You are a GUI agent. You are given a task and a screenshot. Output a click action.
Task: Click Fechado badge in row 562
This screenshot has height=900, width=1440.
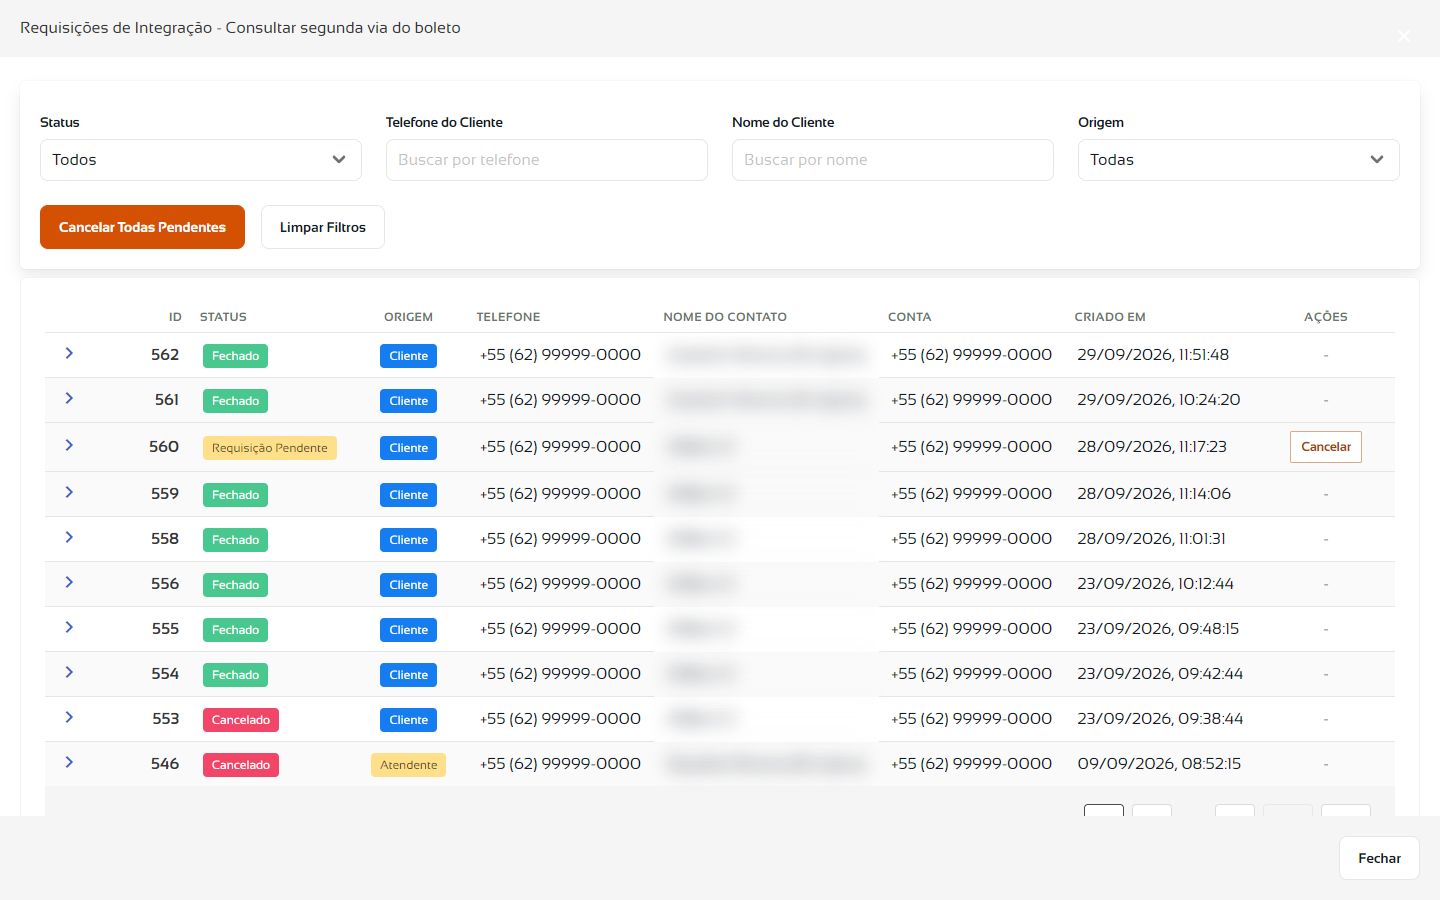pos(235,356)
